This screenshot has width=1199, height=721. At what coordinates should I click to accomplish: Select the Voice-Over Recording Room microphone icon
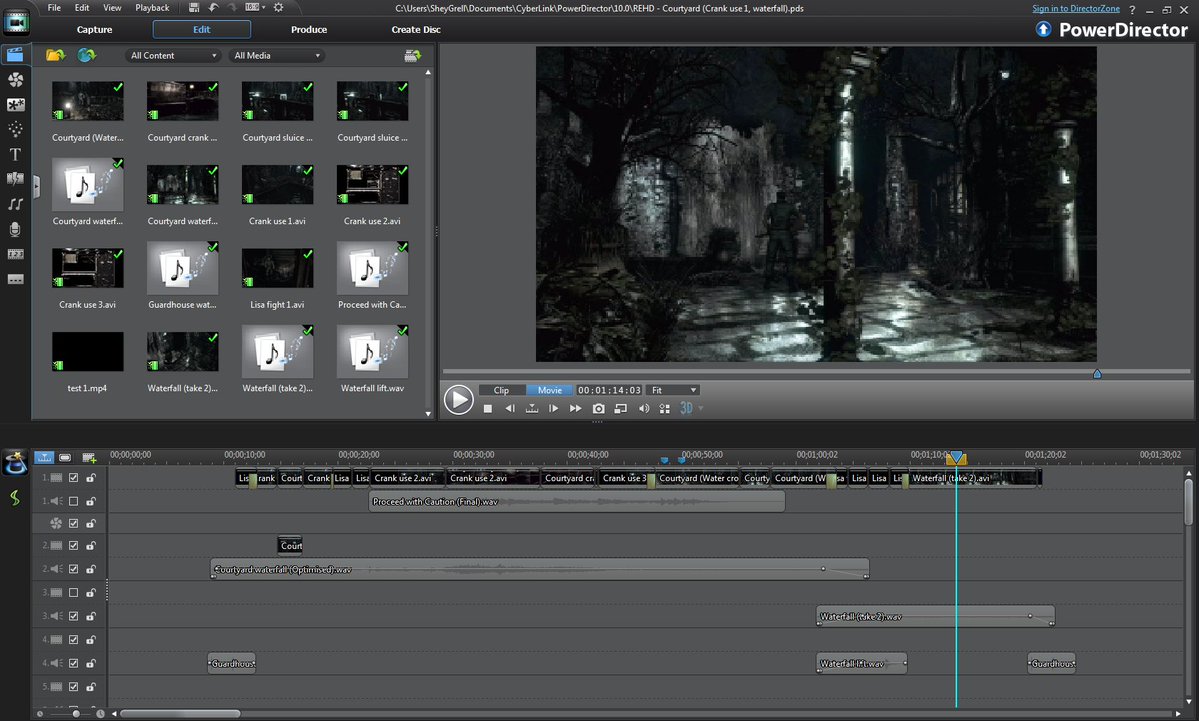click(x=15, y=228)
